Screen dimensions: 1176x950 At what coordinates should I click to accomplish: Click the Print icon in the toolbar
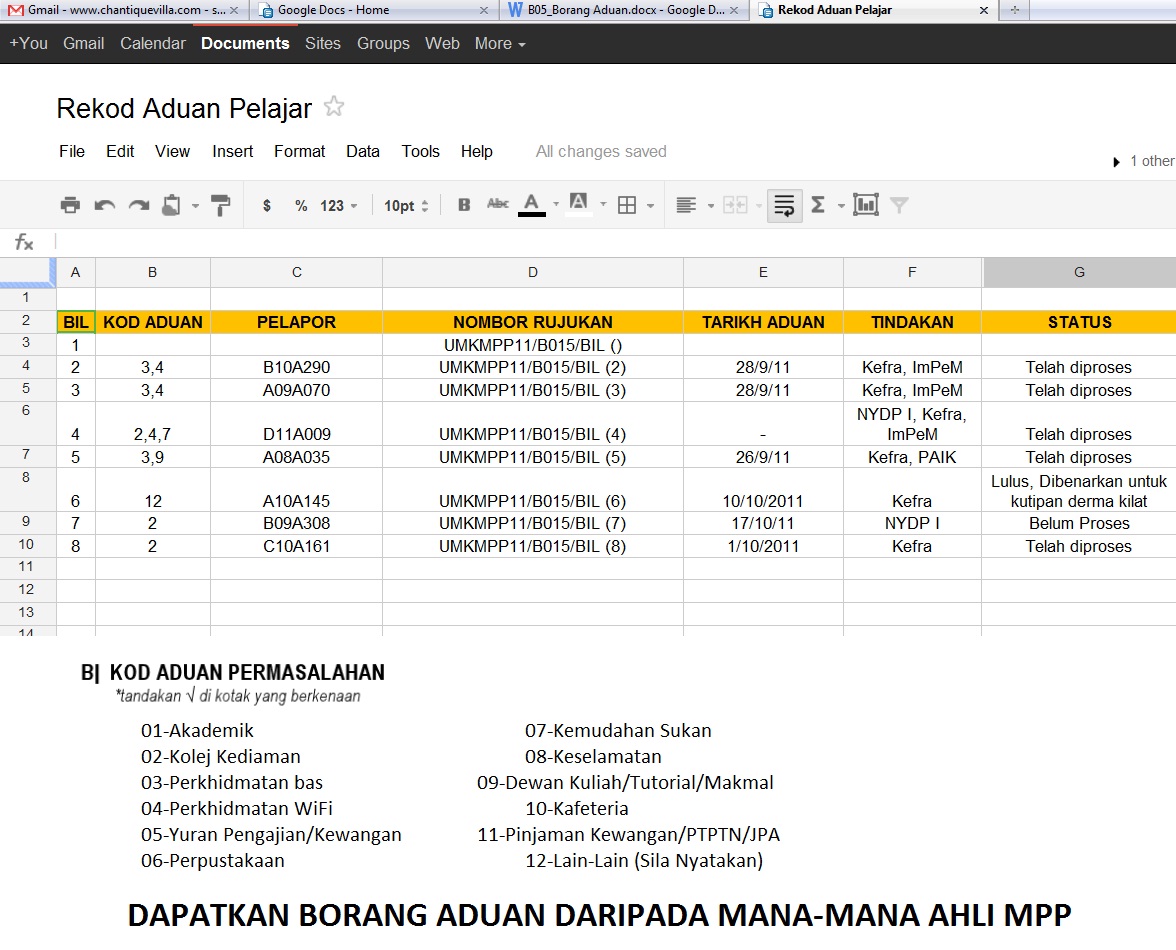pos(70,204)
